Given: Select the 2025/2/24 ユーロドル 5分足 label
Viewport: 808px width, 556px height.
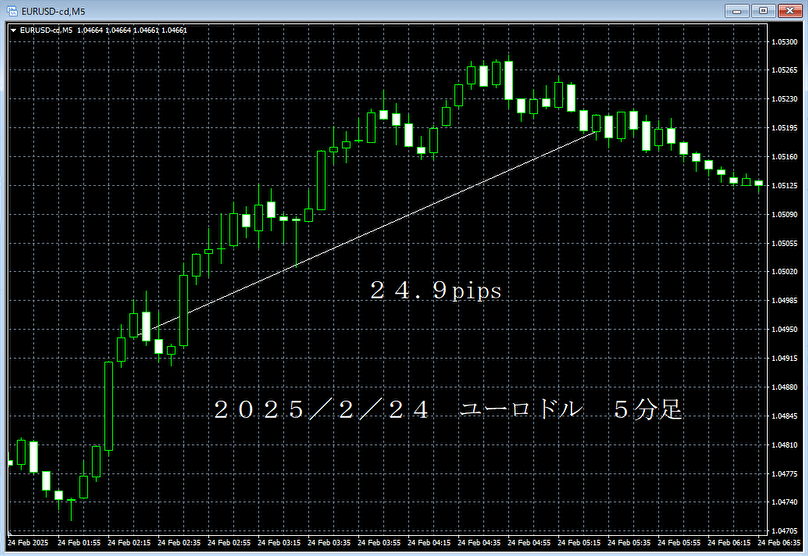Looking at the screenshot, I should point(448,410).
